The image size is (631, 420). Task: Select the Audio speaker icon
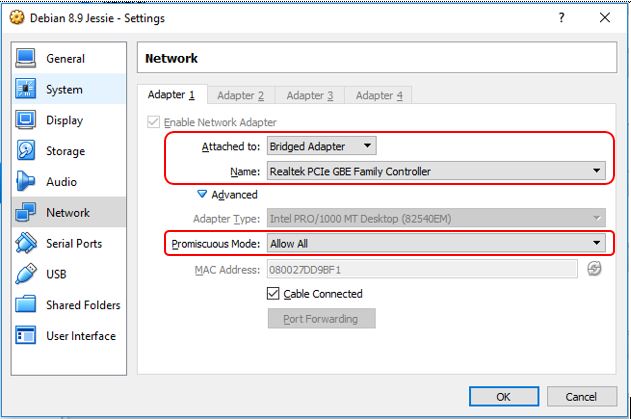pos(26,182)
